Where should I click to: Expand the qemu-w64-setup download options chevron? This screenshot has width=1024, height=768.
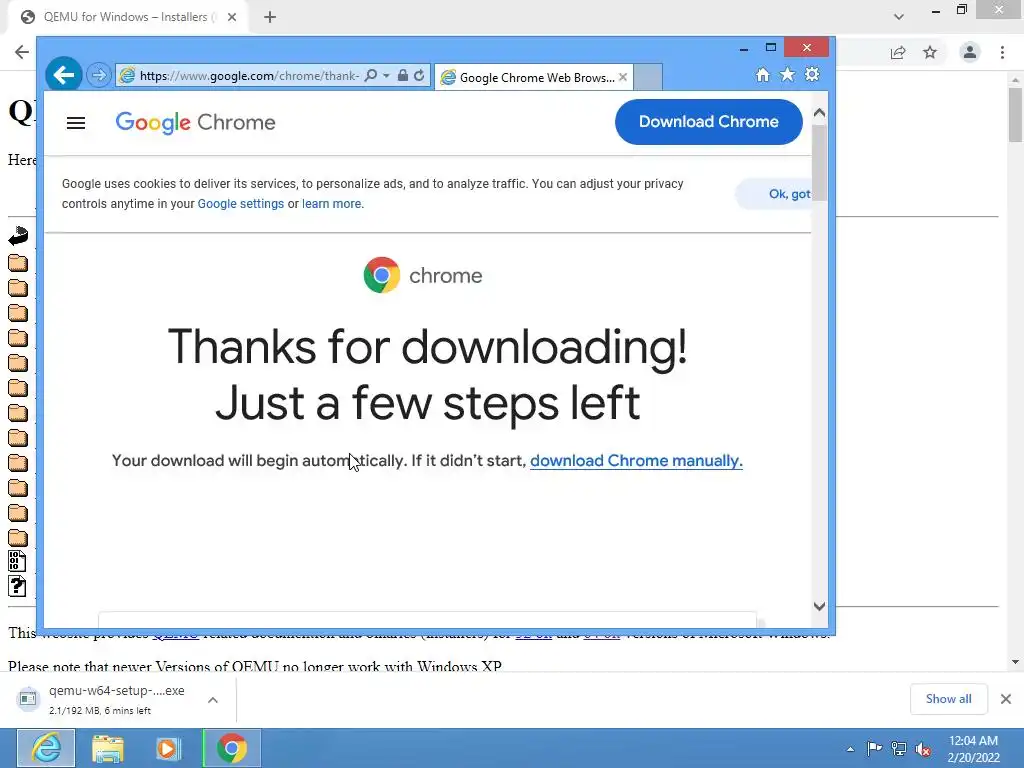coord(213,699)
